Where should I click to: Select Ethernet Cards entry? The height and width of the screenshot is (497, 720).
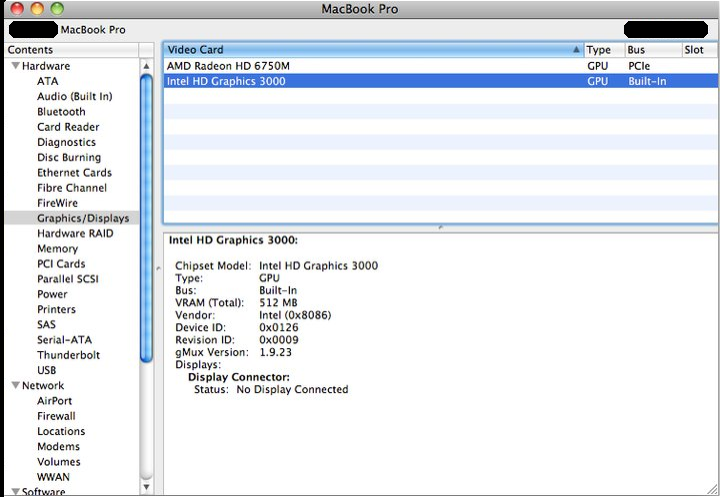point(74,173)
